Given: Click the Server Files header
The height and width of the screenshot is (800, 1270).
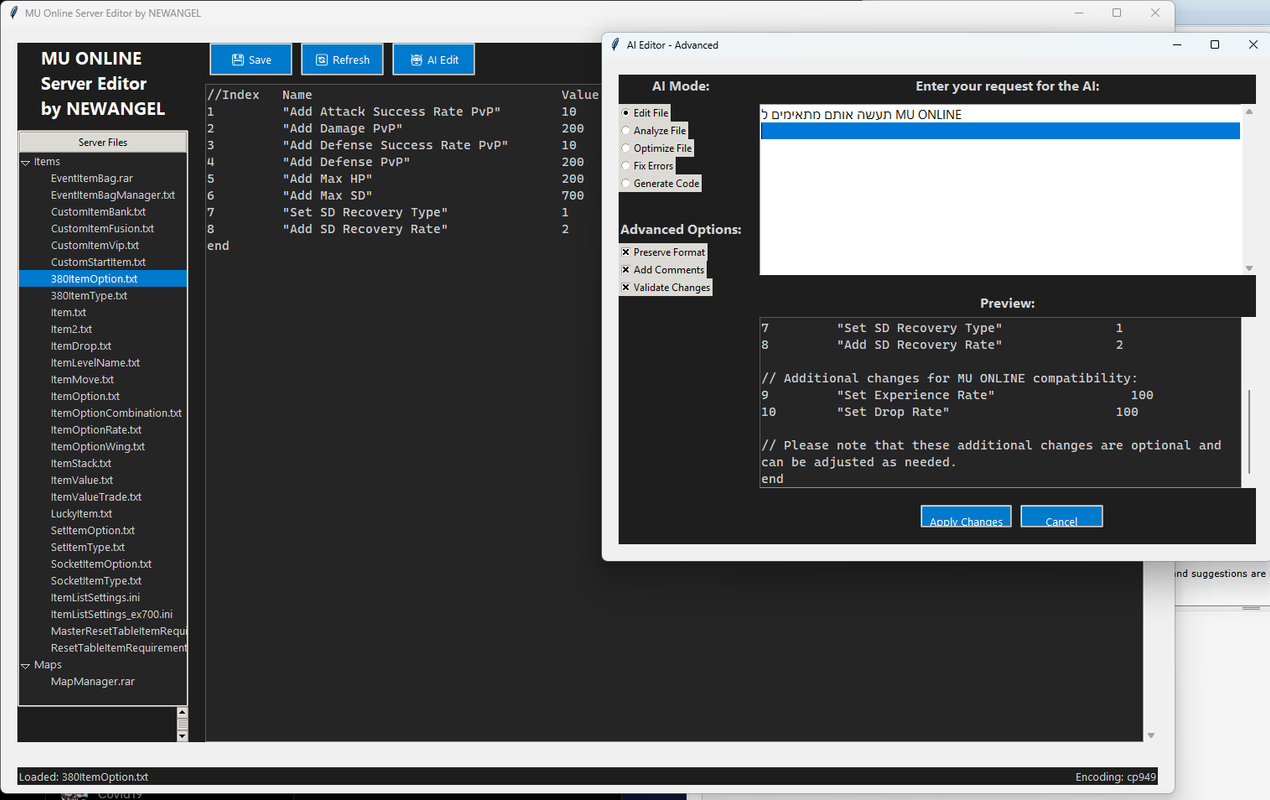Looking at the screenshot, I should point(103,142).
